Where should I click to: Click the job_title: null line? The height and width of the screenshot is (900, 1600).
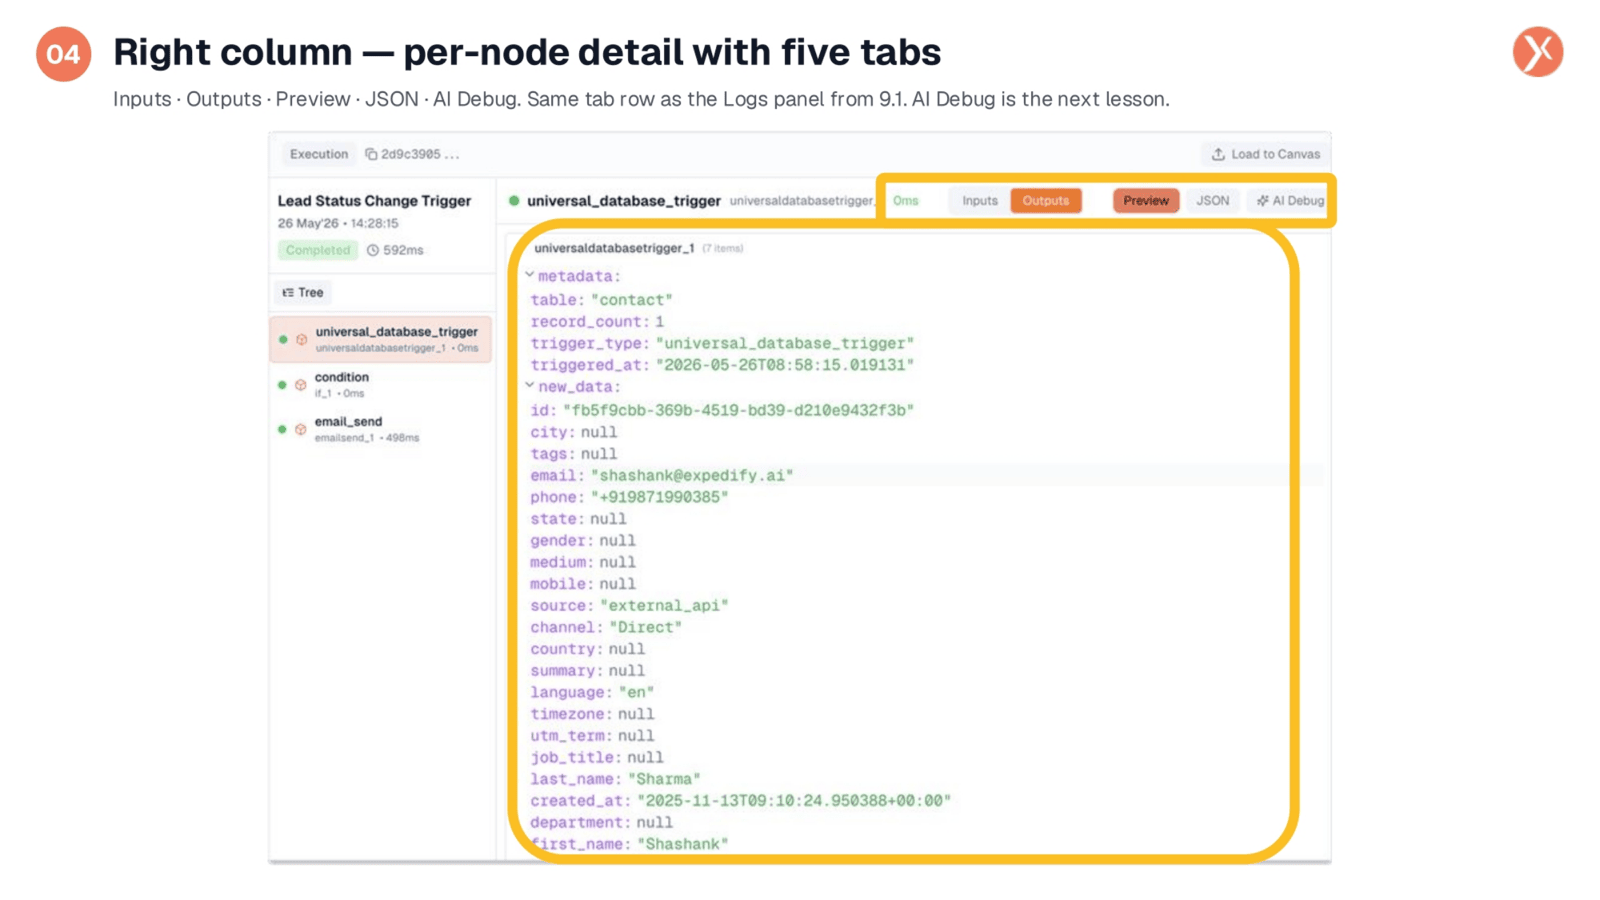(597, 758)
